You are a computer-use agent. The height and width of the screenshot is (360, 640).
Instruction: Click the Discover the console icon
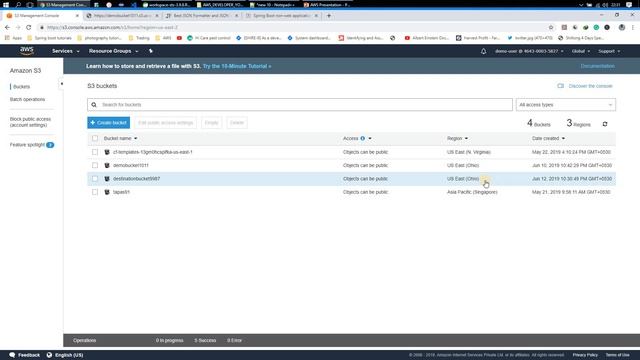pos(560,86)
